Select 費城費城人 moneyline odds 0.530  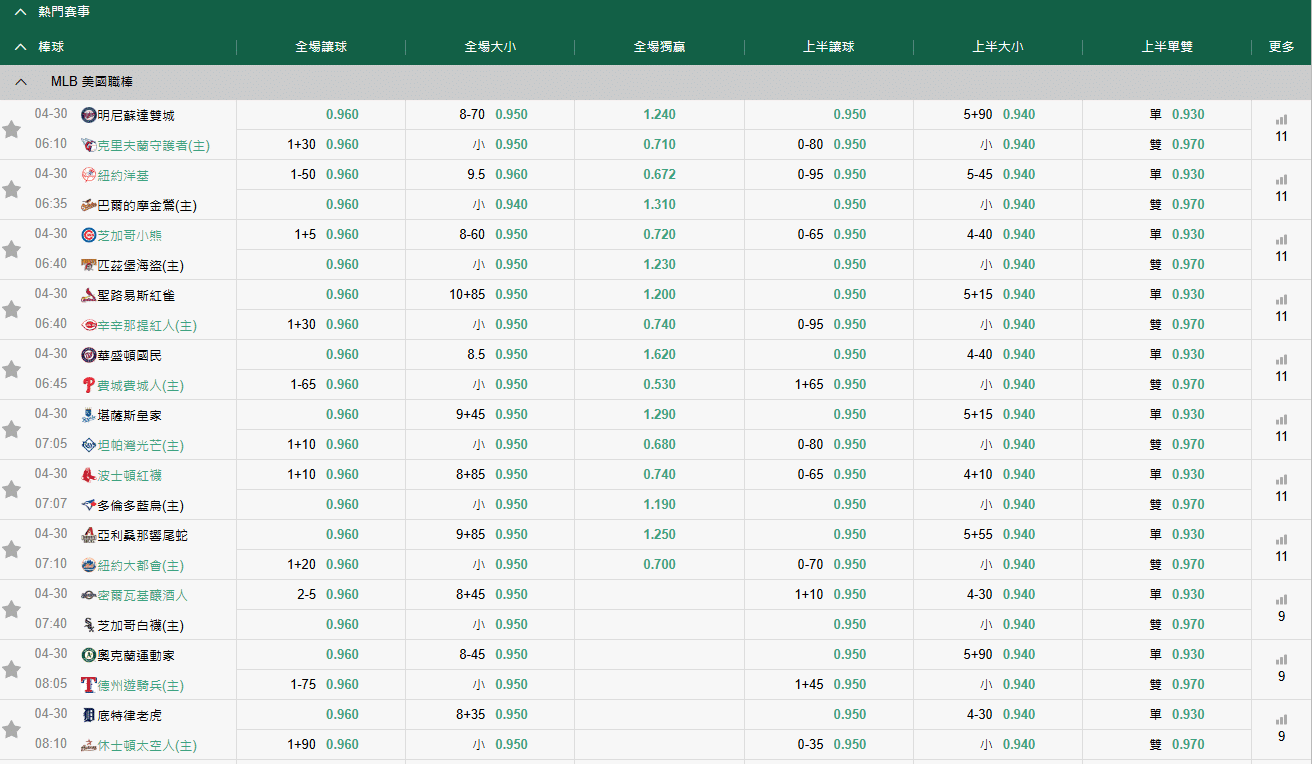[x=659, y=384]
